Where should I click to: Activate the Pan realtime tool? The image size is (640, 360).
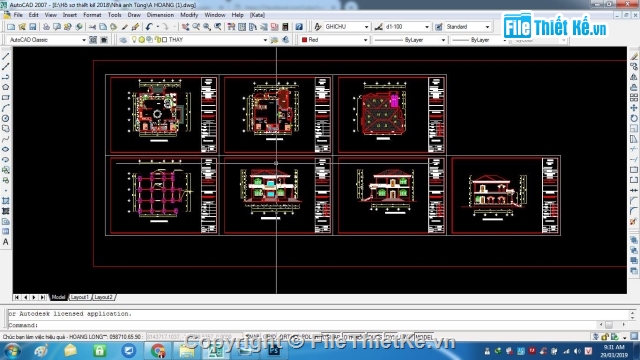[186, 27]
